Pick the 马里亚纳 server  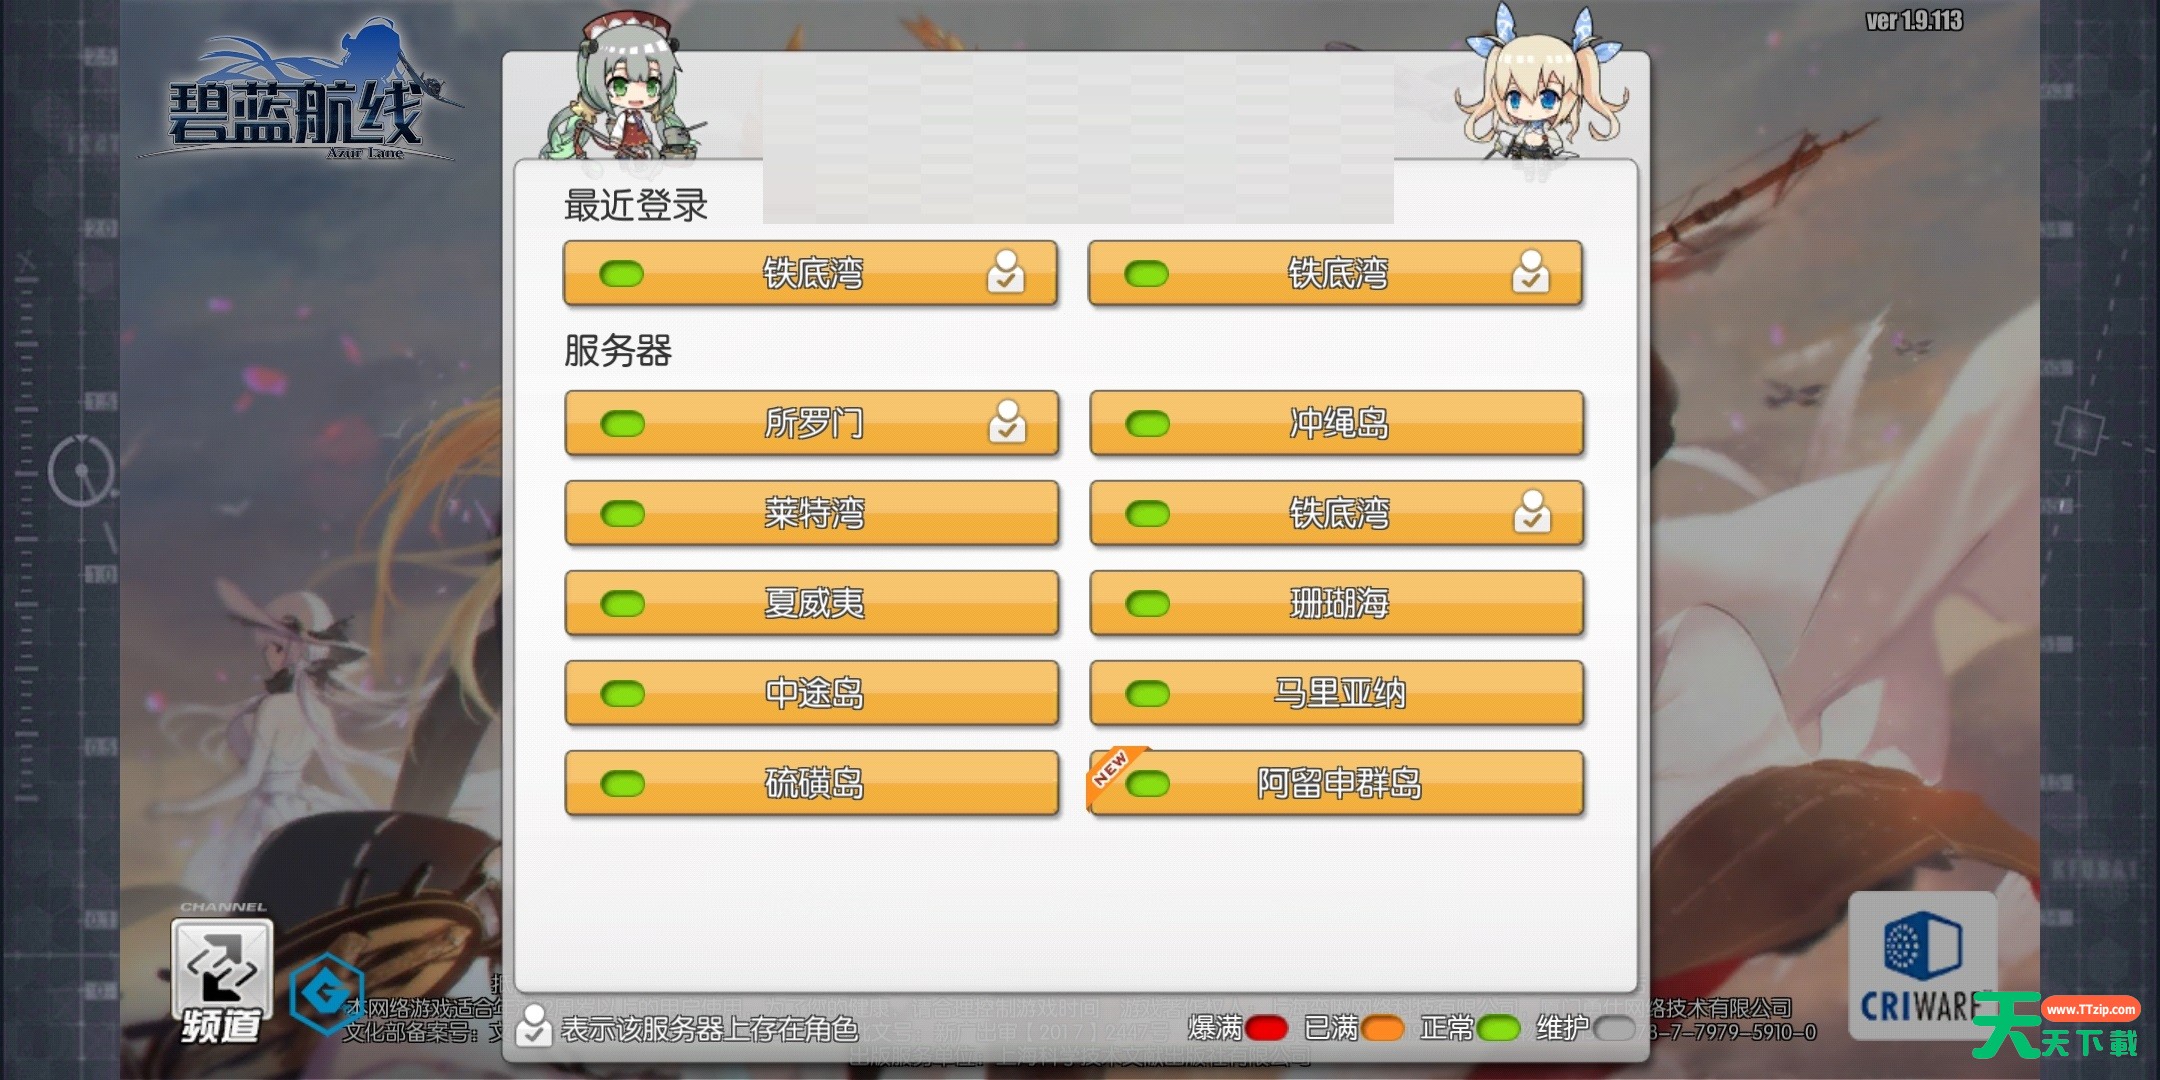[1336, 693]
